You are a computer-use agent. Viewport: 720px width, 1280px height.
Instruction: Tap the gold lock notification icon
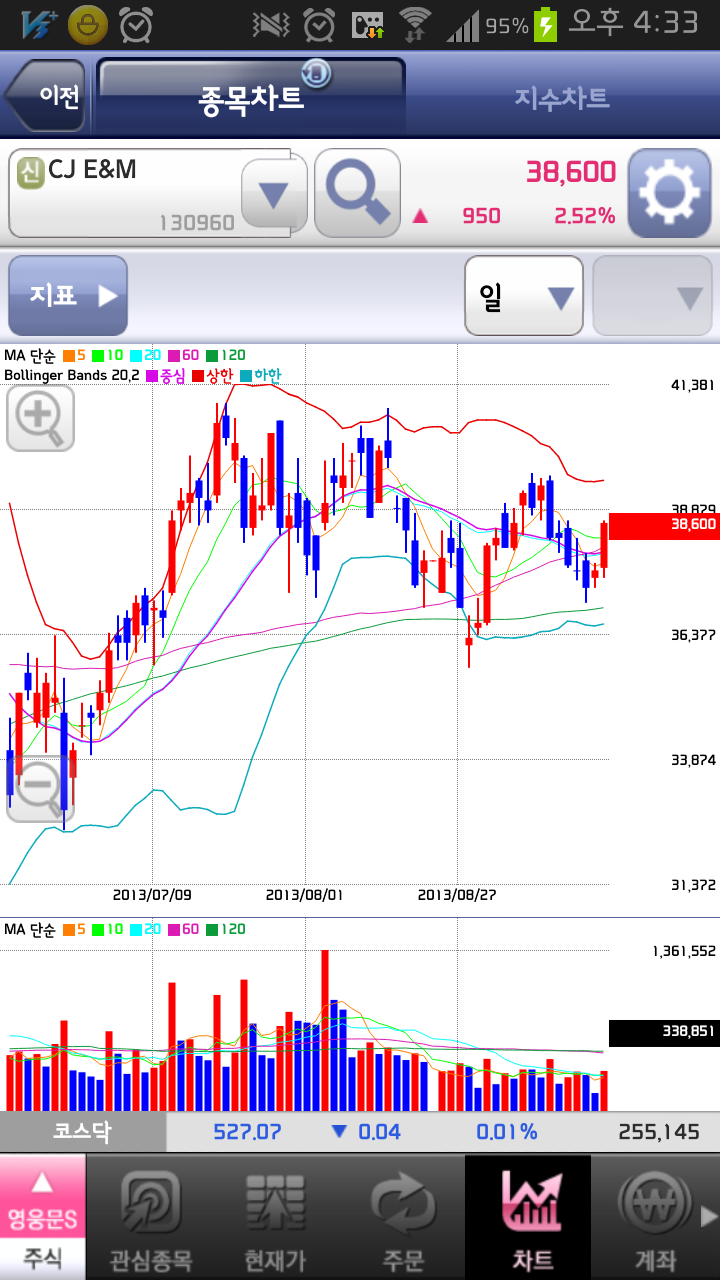(x=88, y=24)
